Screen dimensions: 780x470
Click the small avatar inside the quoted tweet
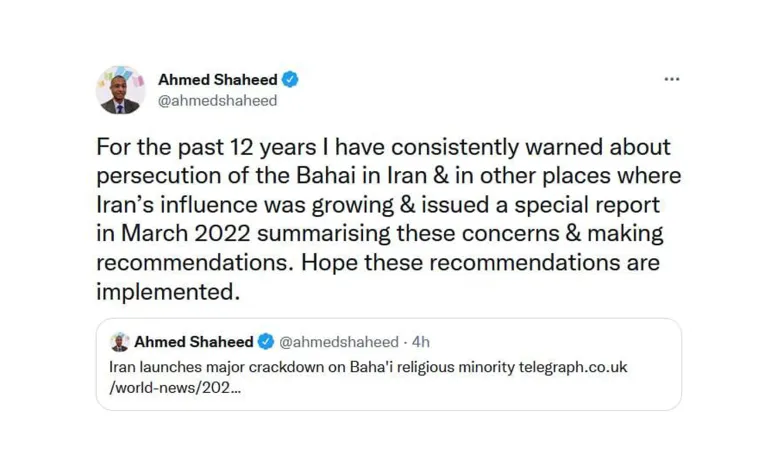pos(119,342)
